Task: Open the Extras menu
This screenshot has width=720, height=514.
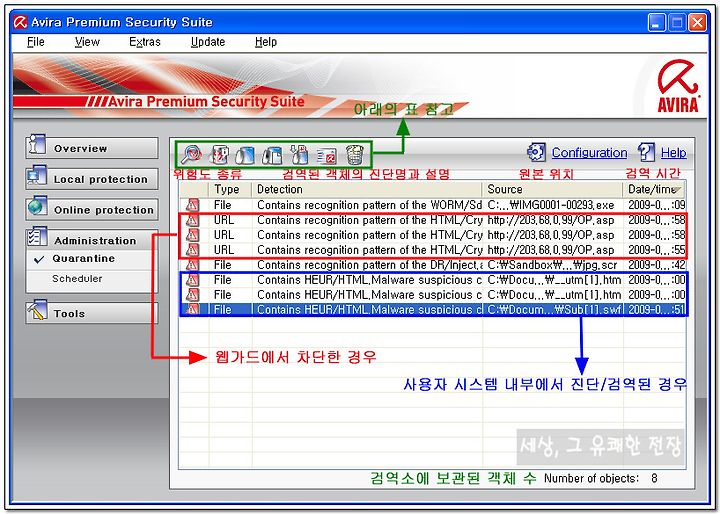Action: coord(145,42)
